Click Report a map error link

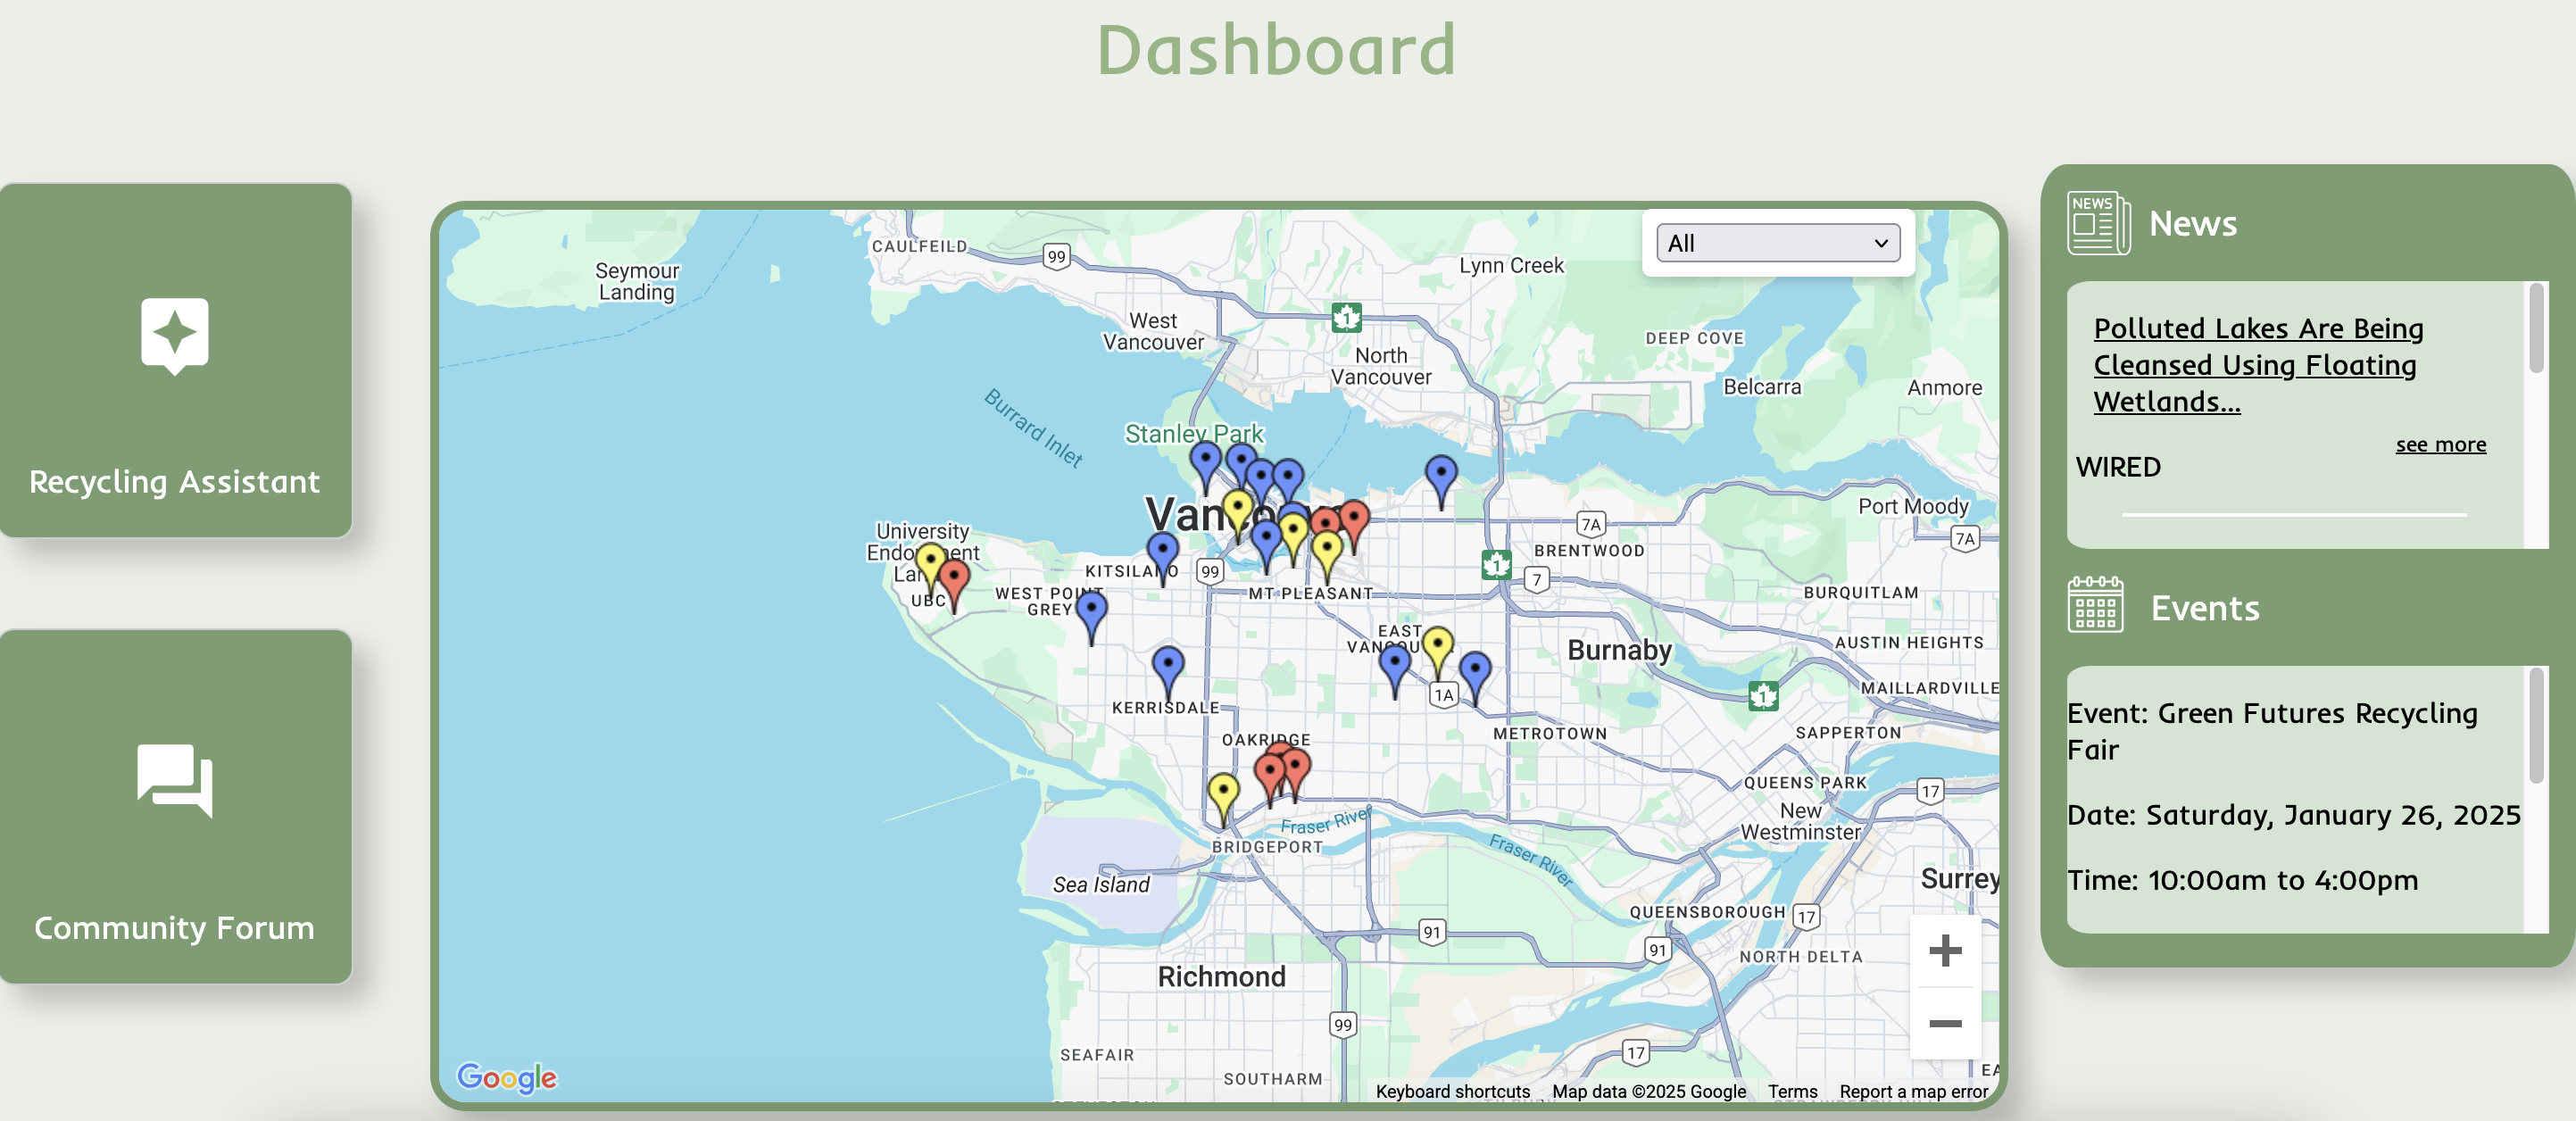[1912, 1091]
